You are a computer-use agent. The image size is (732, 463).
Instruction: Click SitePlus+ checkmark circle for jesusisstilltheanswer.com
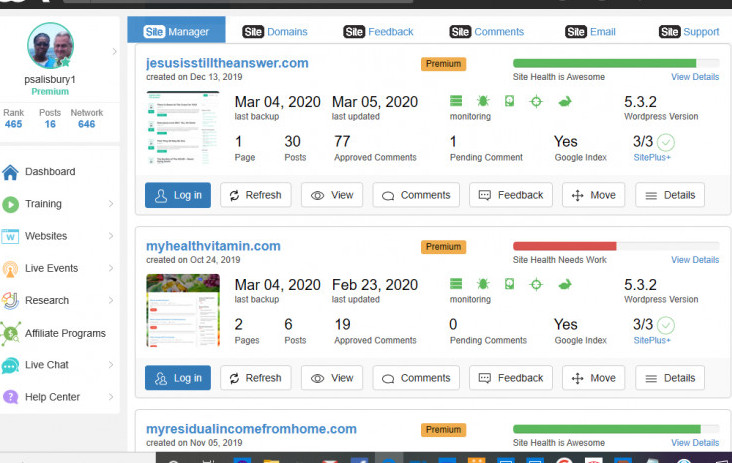(666, 142)
